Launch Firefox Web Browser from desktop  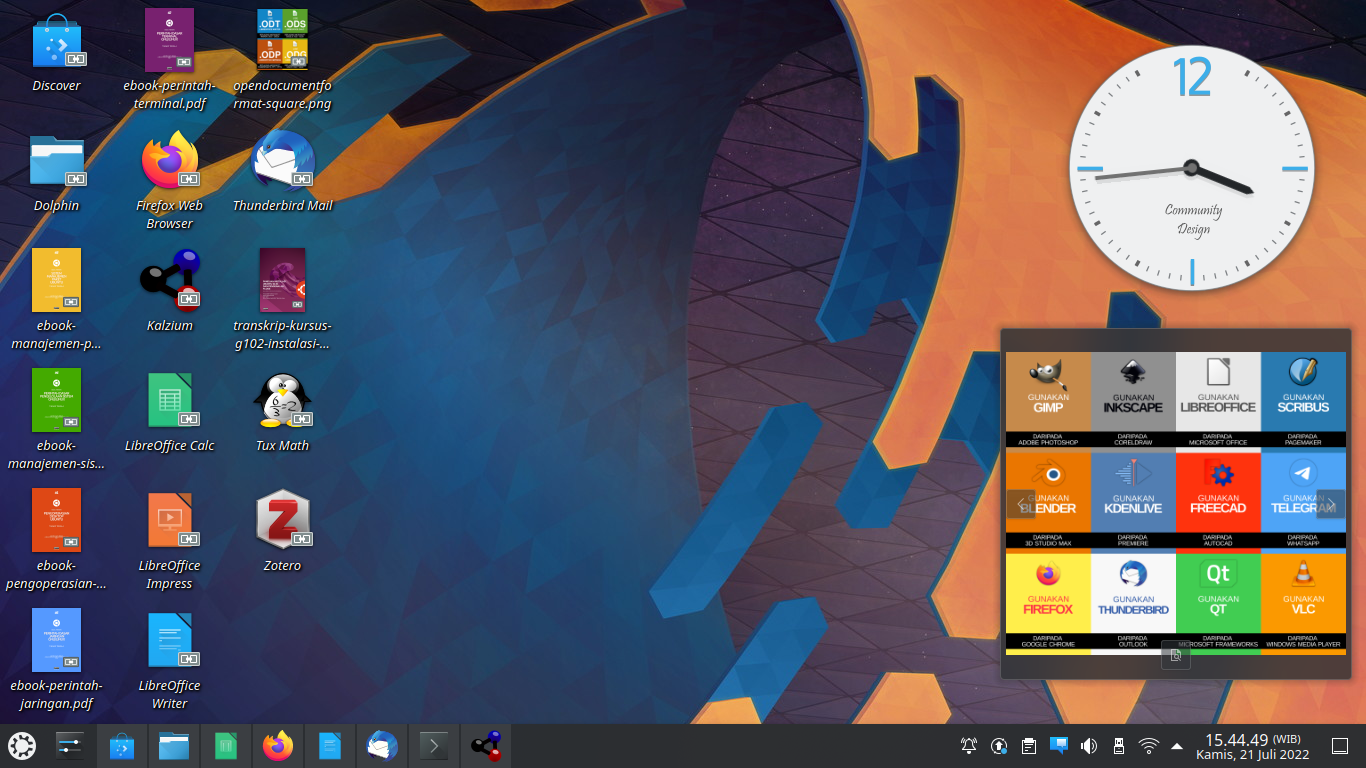(169, 180)
